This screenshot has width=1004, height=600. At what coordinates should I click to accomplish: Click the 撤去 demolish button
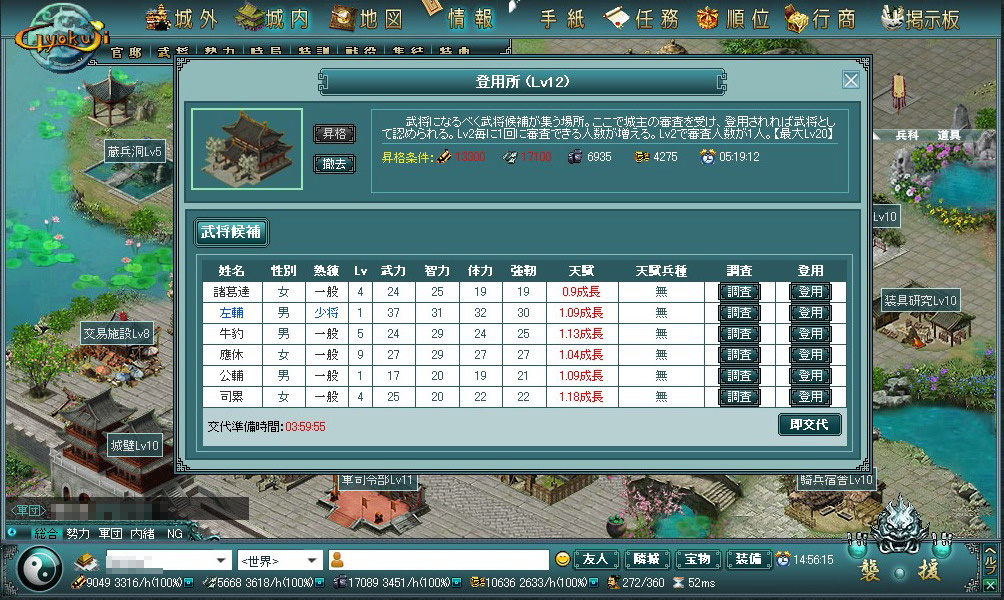click(334, 164)
